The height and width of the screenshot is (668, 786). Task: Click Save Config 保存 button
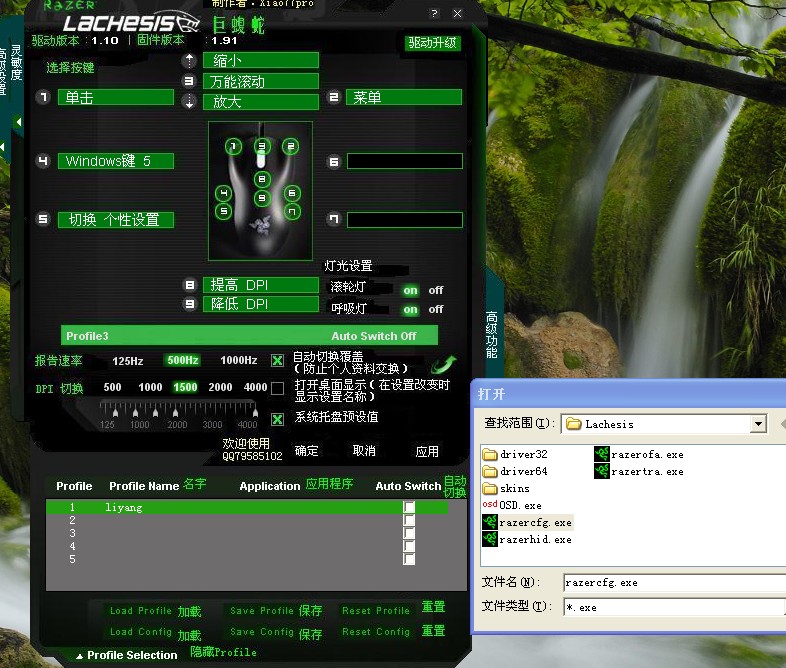[x=276, y=633]
